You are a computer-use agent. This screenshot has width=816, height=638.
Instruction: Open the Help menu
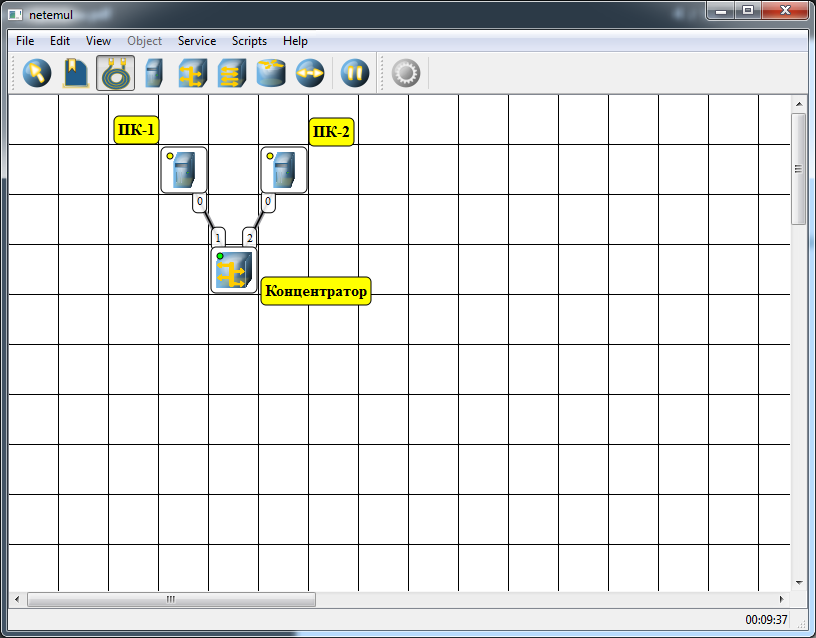pyautogui.click(x=295, y=41)
